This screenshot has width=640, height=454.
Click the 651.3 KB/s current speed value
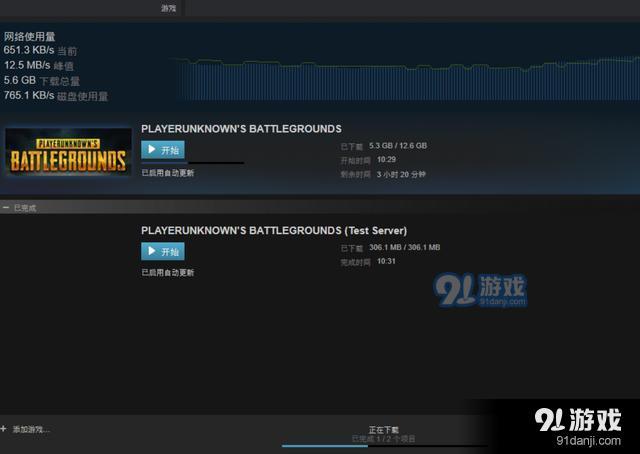tap(29, 50)
